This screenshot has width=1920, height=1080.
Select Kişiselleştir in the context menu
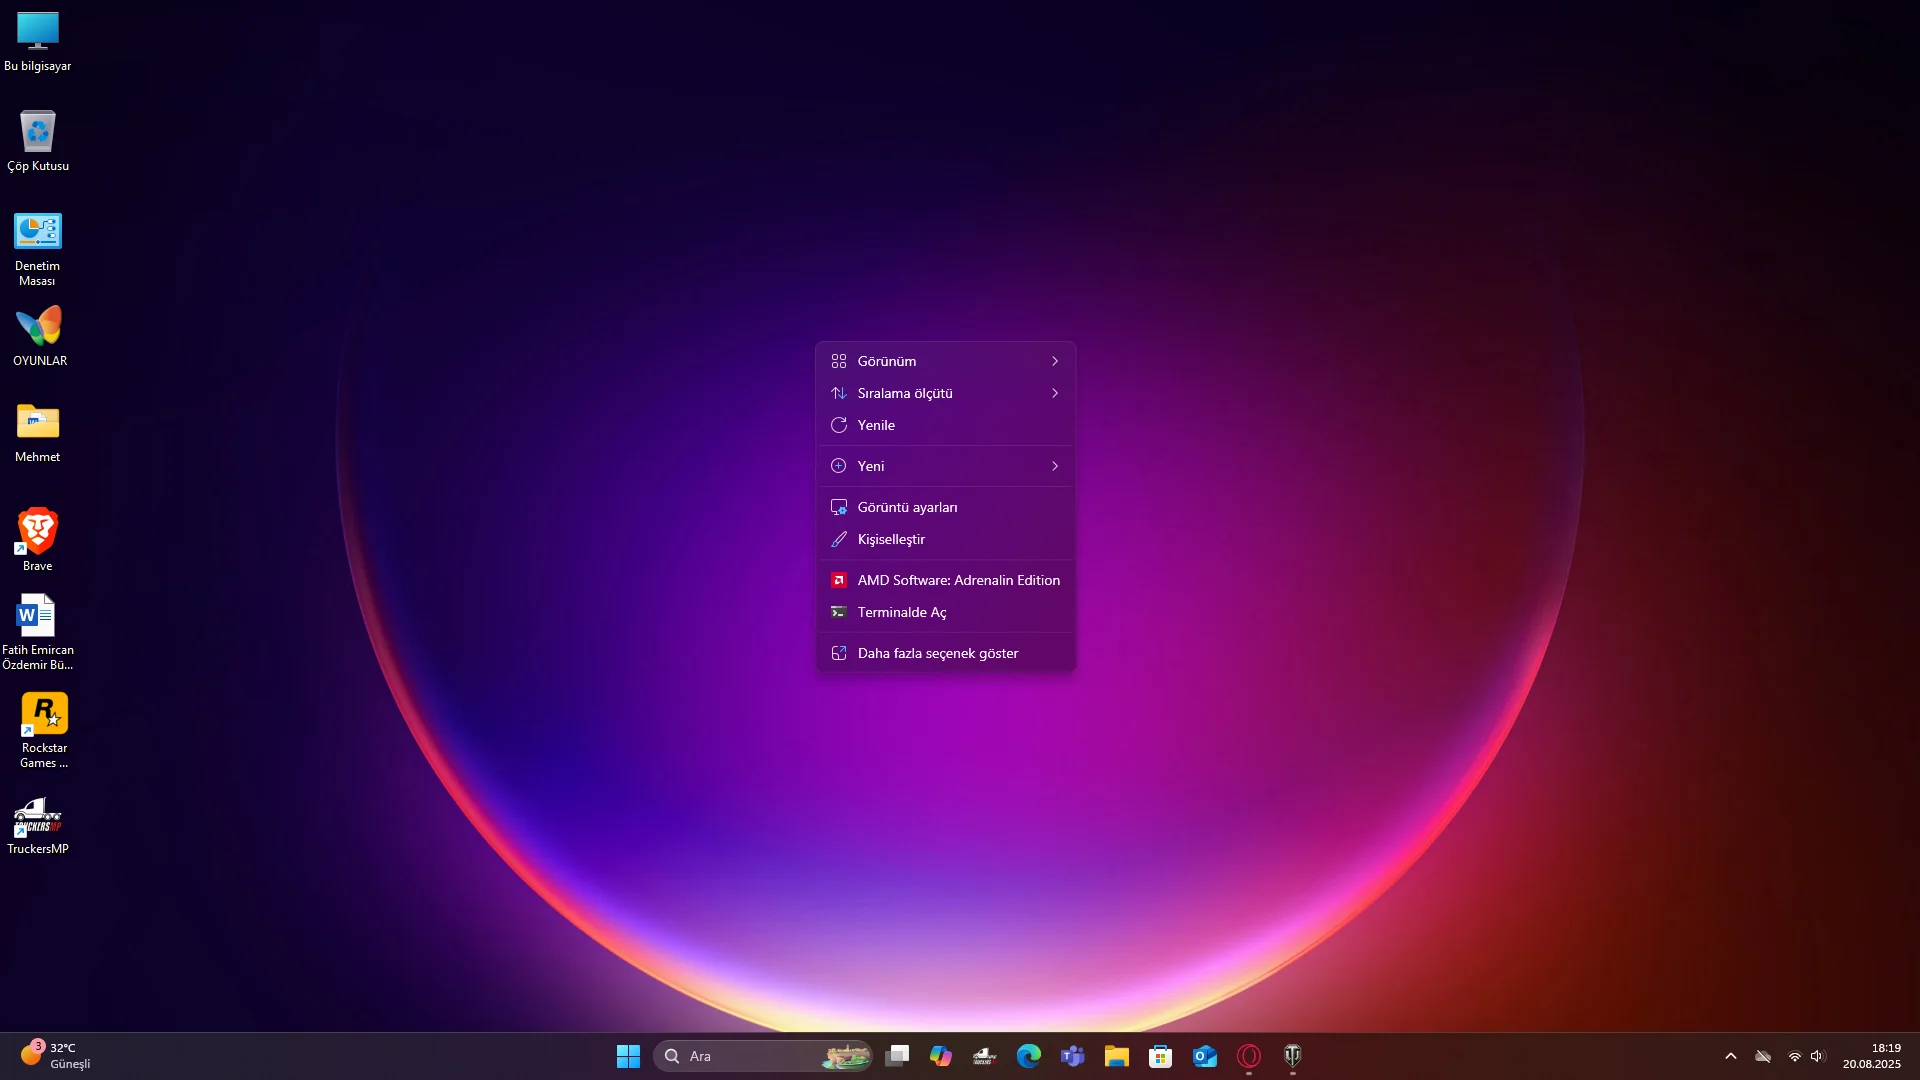[891, 539]
